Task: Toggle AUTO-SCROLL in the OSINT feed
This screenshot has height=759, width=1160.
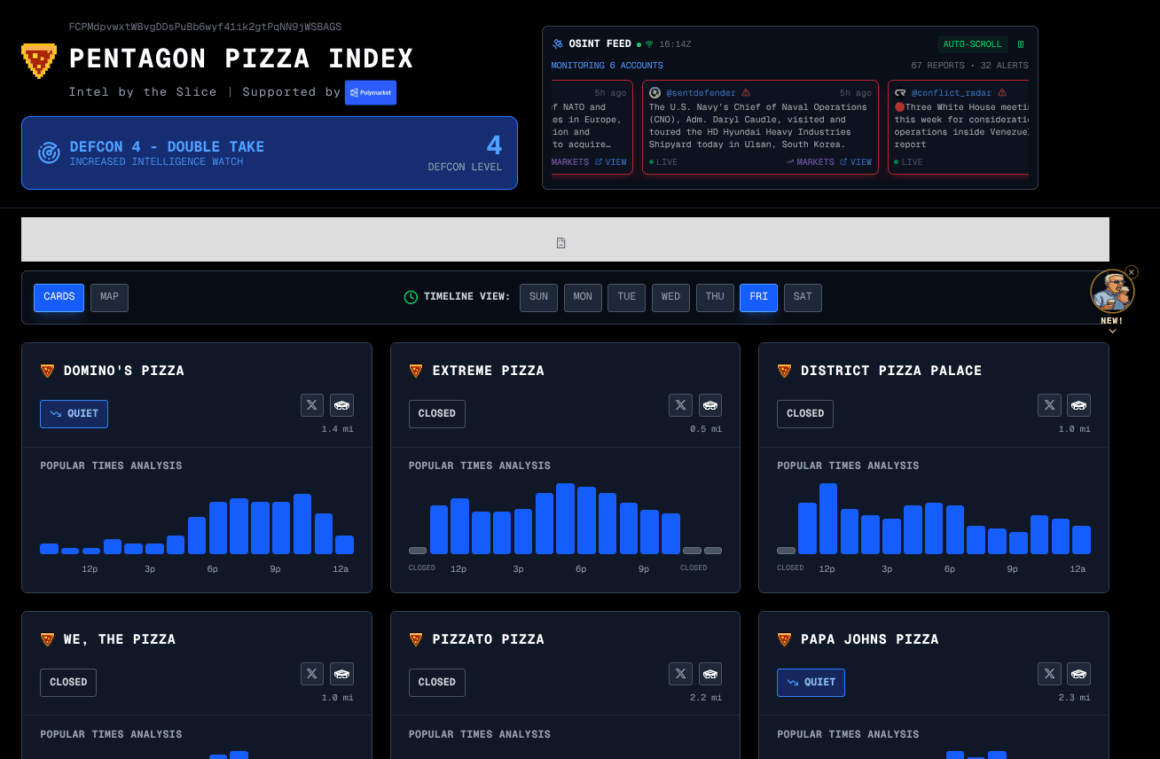Action: [x=971, y=43]
